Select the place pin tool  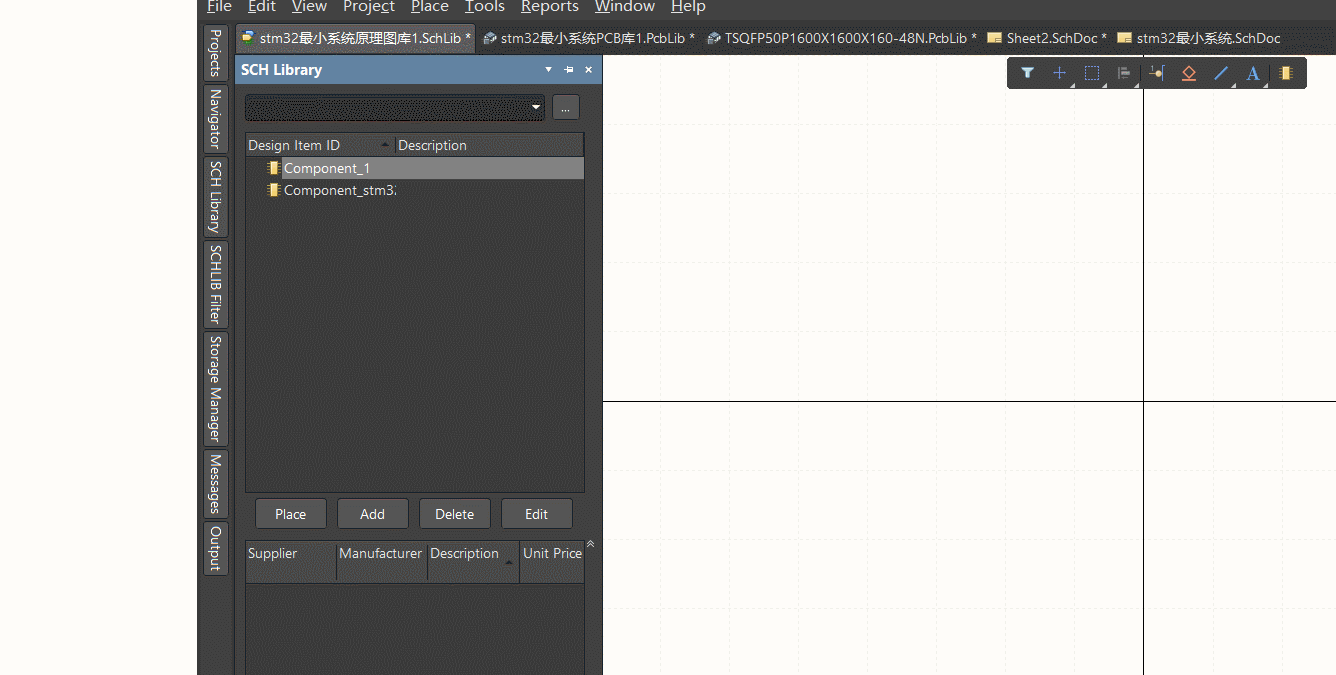coord(1157,73)
